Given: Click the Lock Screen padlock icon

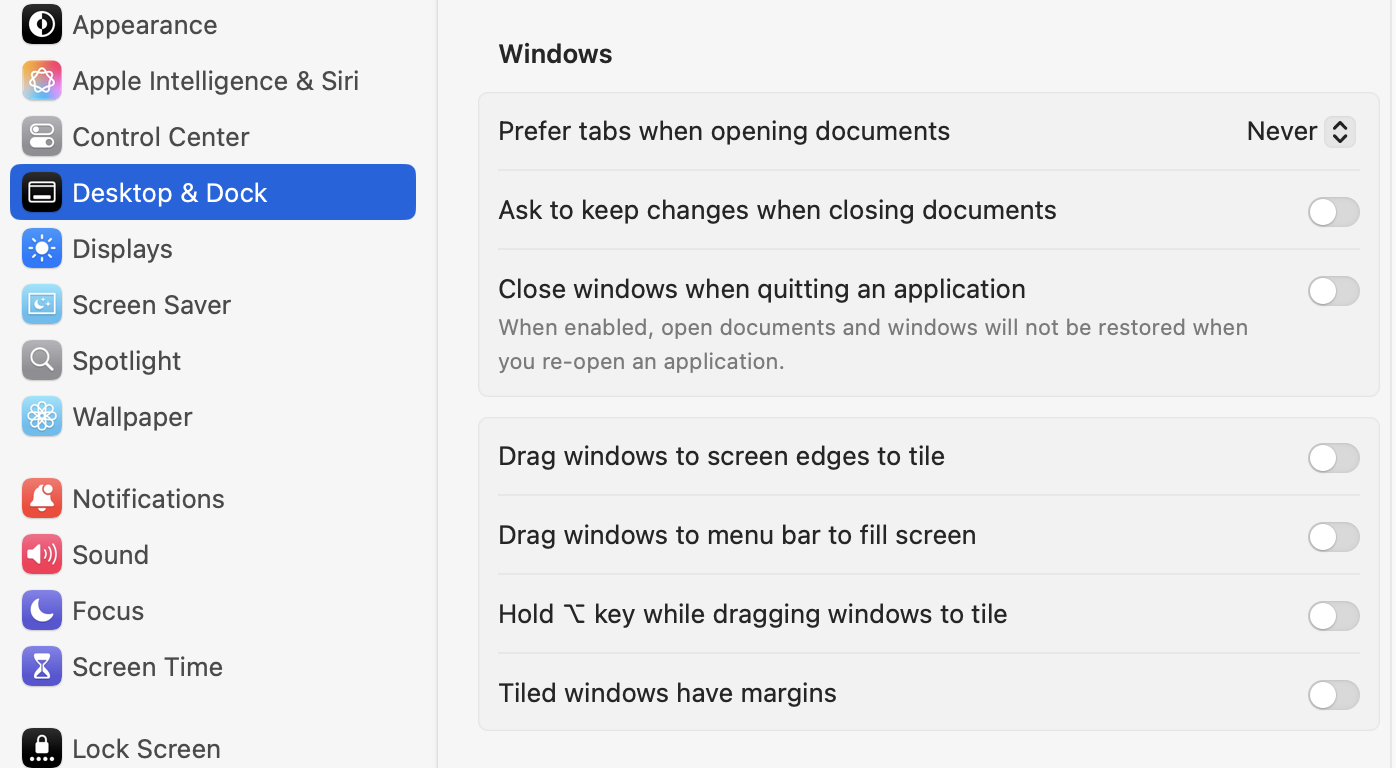Looking at the screenshot, I should pos(41,746).
